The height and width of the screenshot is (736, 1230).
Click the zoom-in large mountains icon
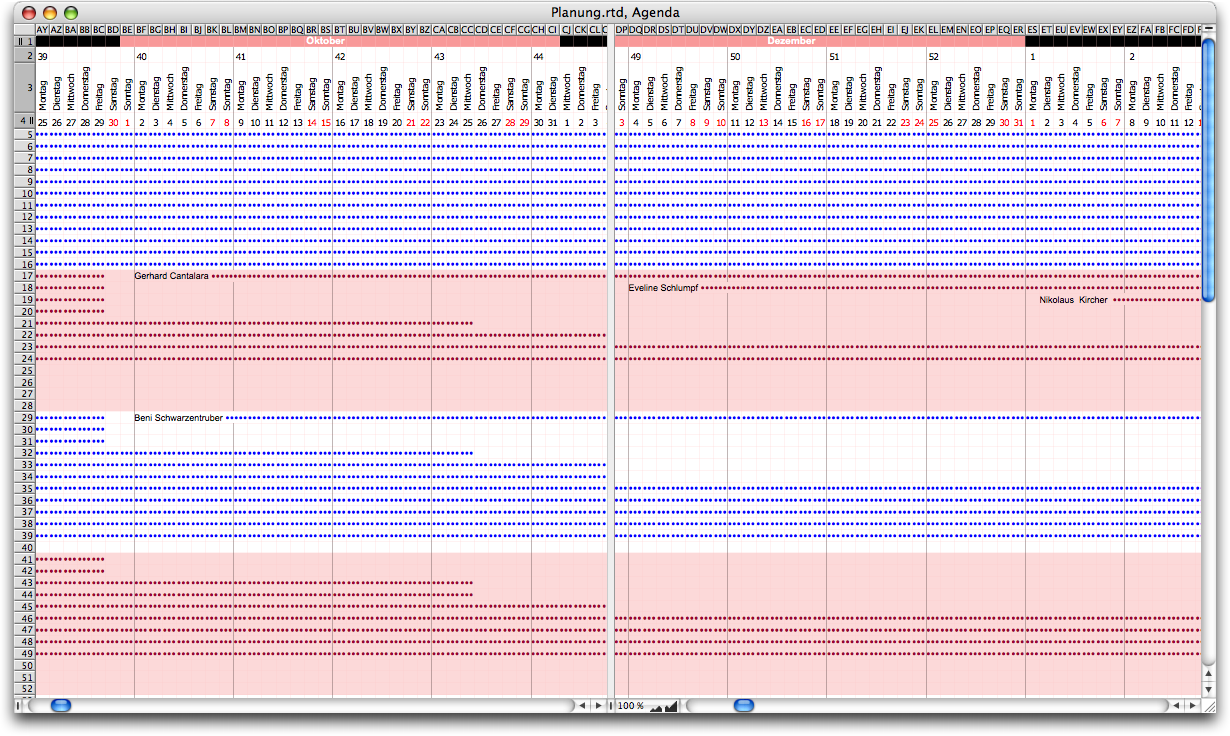coord(671,706)
